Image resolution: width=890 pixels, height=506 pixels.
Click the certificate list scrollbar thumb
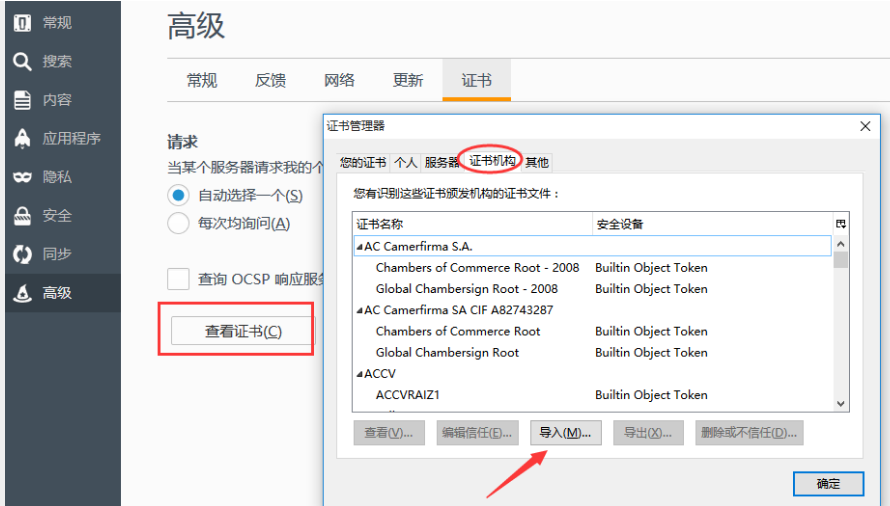(841, 260)
